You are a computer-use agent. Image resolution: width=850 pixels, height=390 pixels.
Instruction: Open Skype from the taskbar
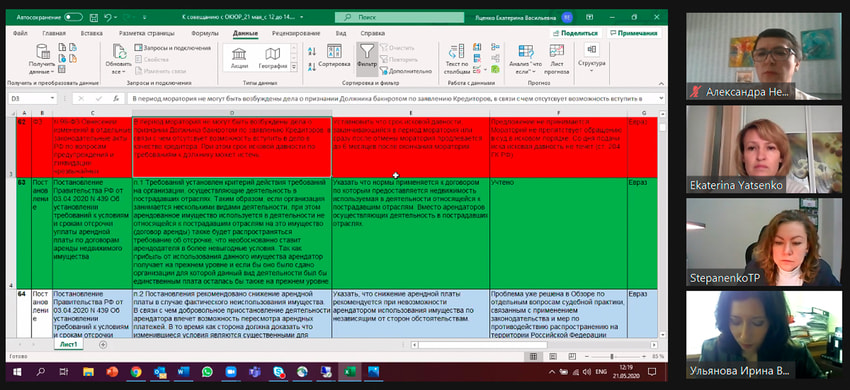[279, 372]
